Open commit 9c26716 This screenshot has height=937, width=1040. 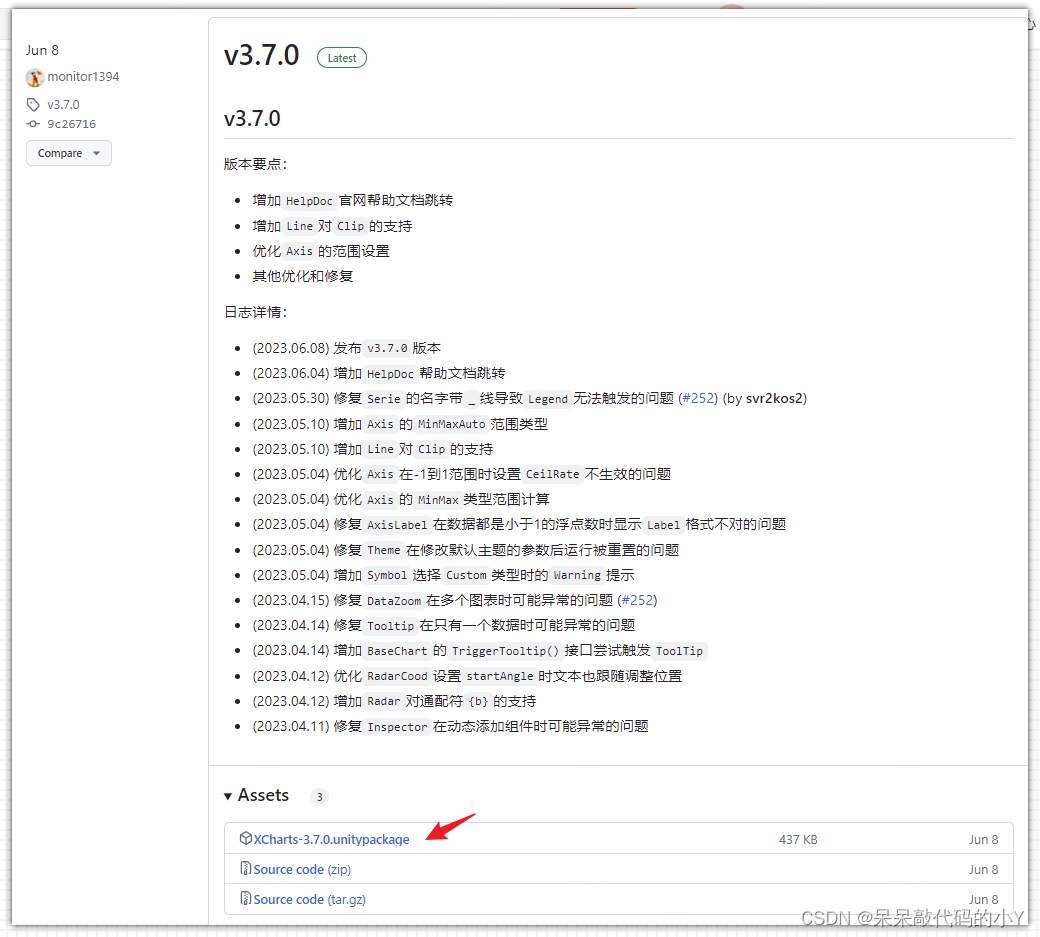(x=72, y=124)
